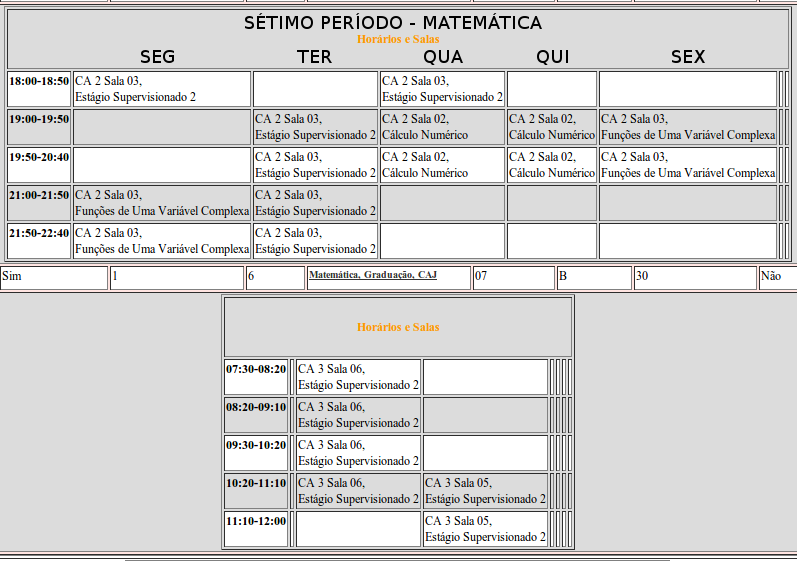797x561 pixels.
Task: Click the 07:30-08:20 time slot
Action: point(256,377)
